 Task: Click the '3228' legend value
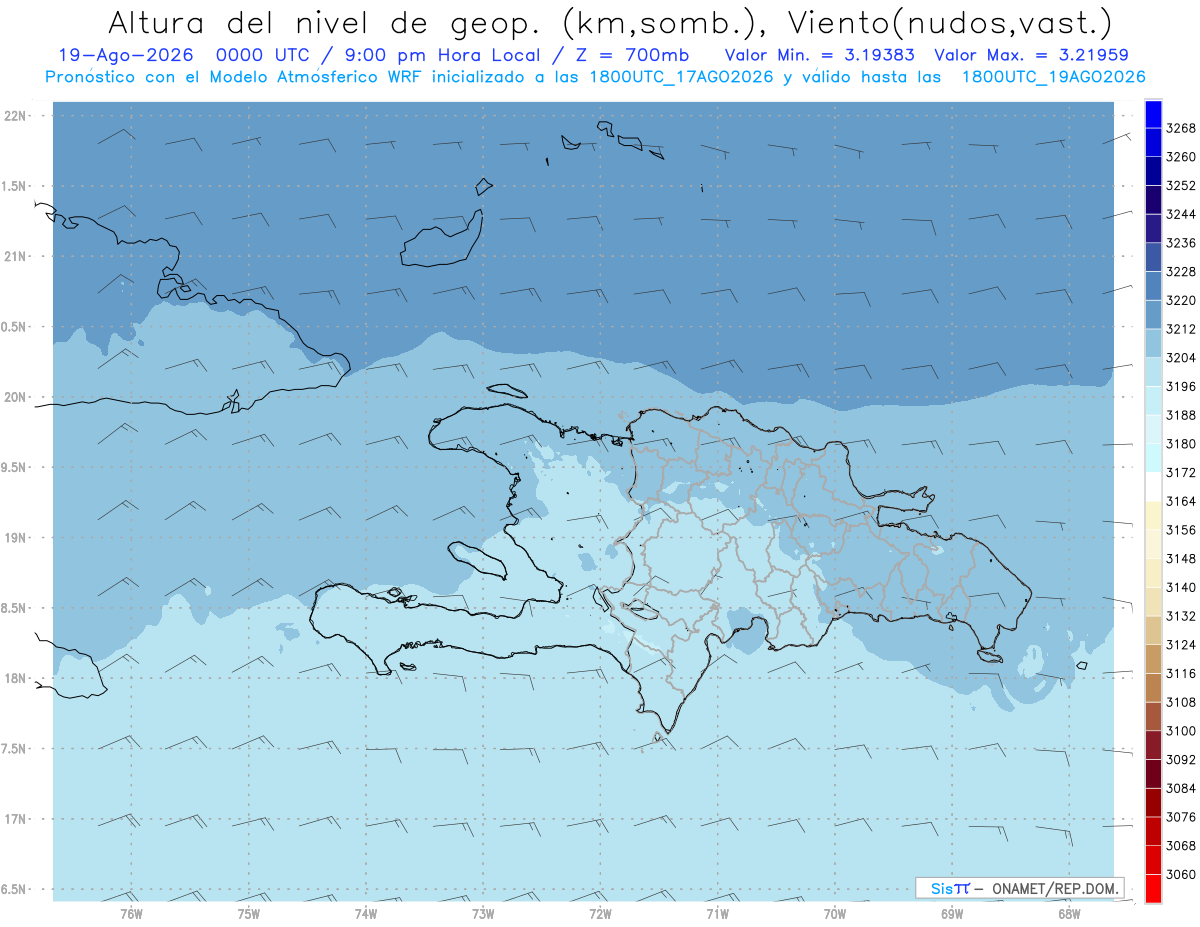coord(1180,271)
